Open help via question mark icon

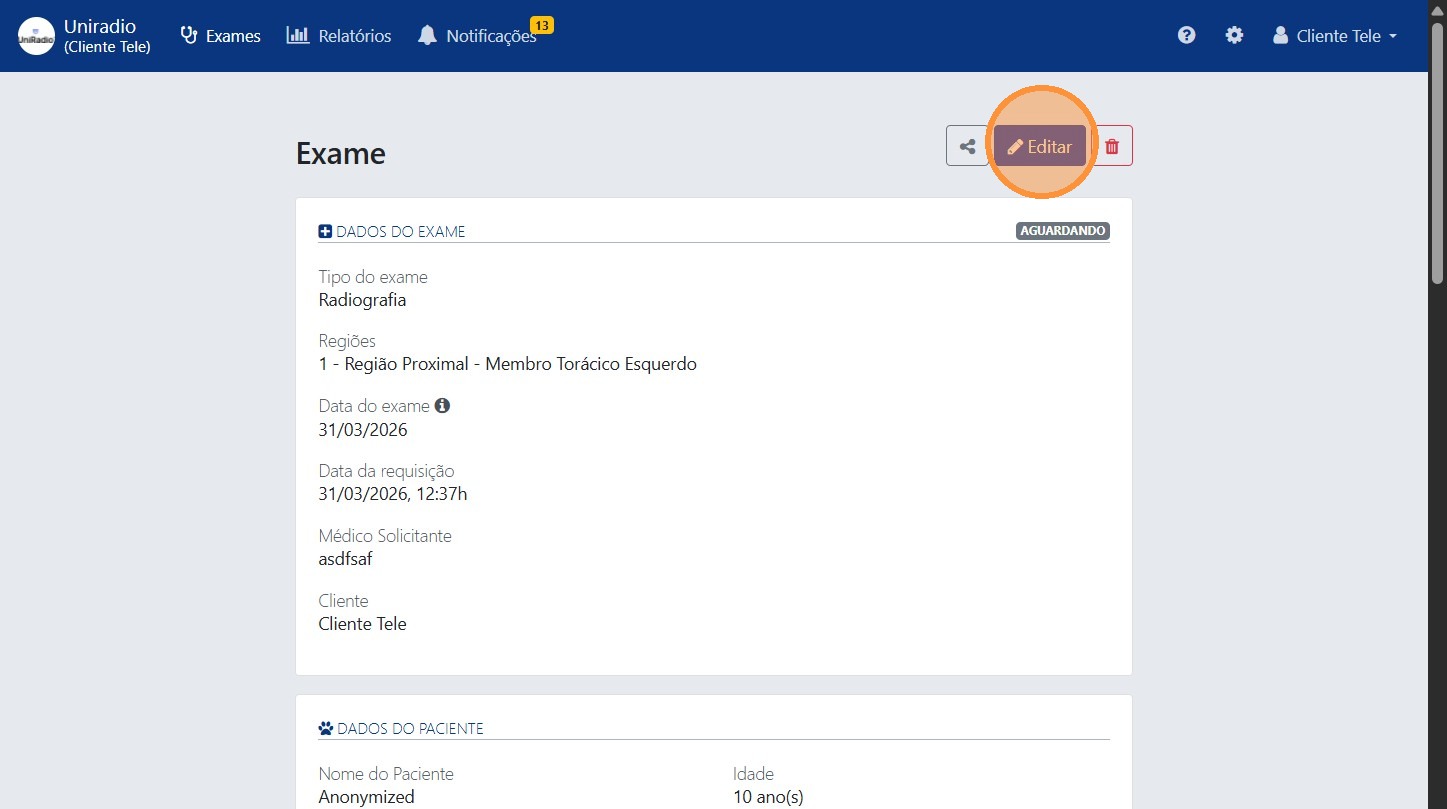coord(1186,35)
